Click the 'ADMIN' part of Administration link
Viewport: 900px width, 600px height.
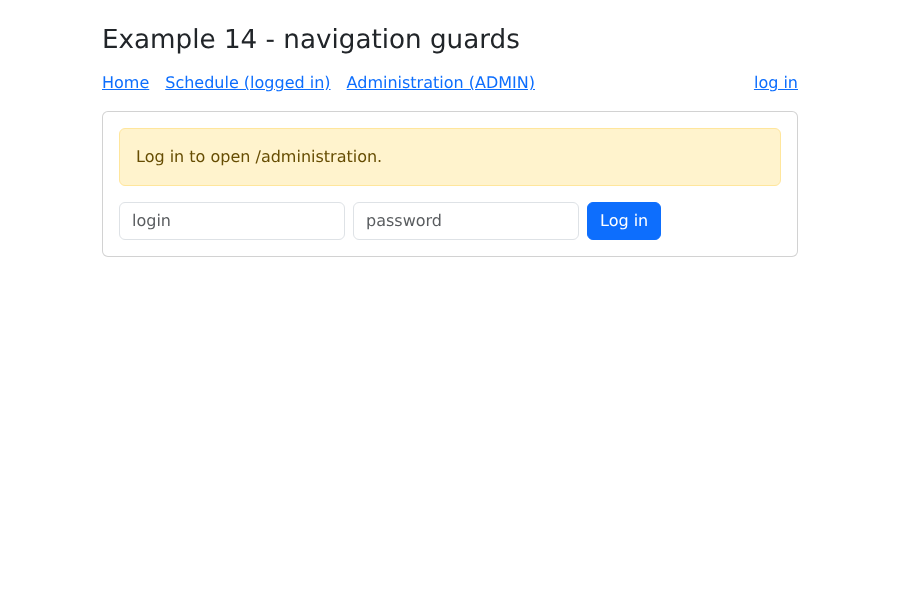point(502,83)
